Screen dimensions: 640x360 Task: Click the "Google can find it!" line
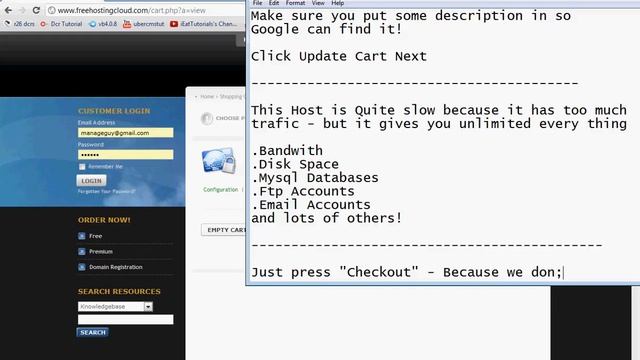(327, 29)
